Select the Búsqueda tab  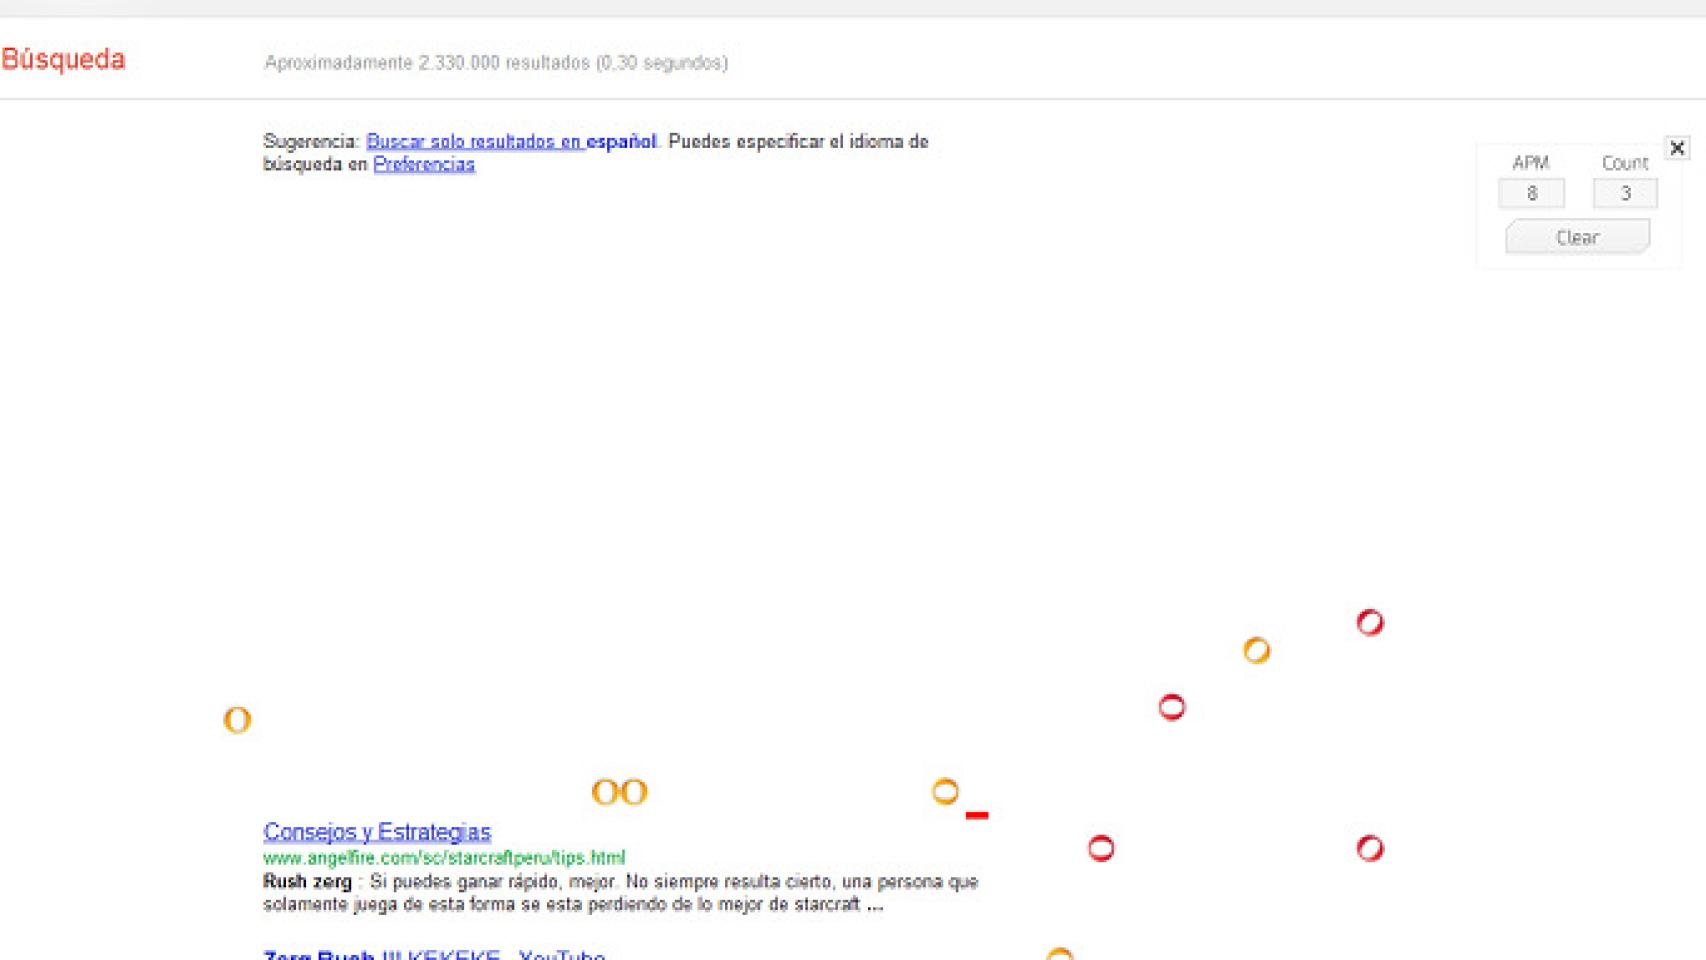(x=64, y=60)
